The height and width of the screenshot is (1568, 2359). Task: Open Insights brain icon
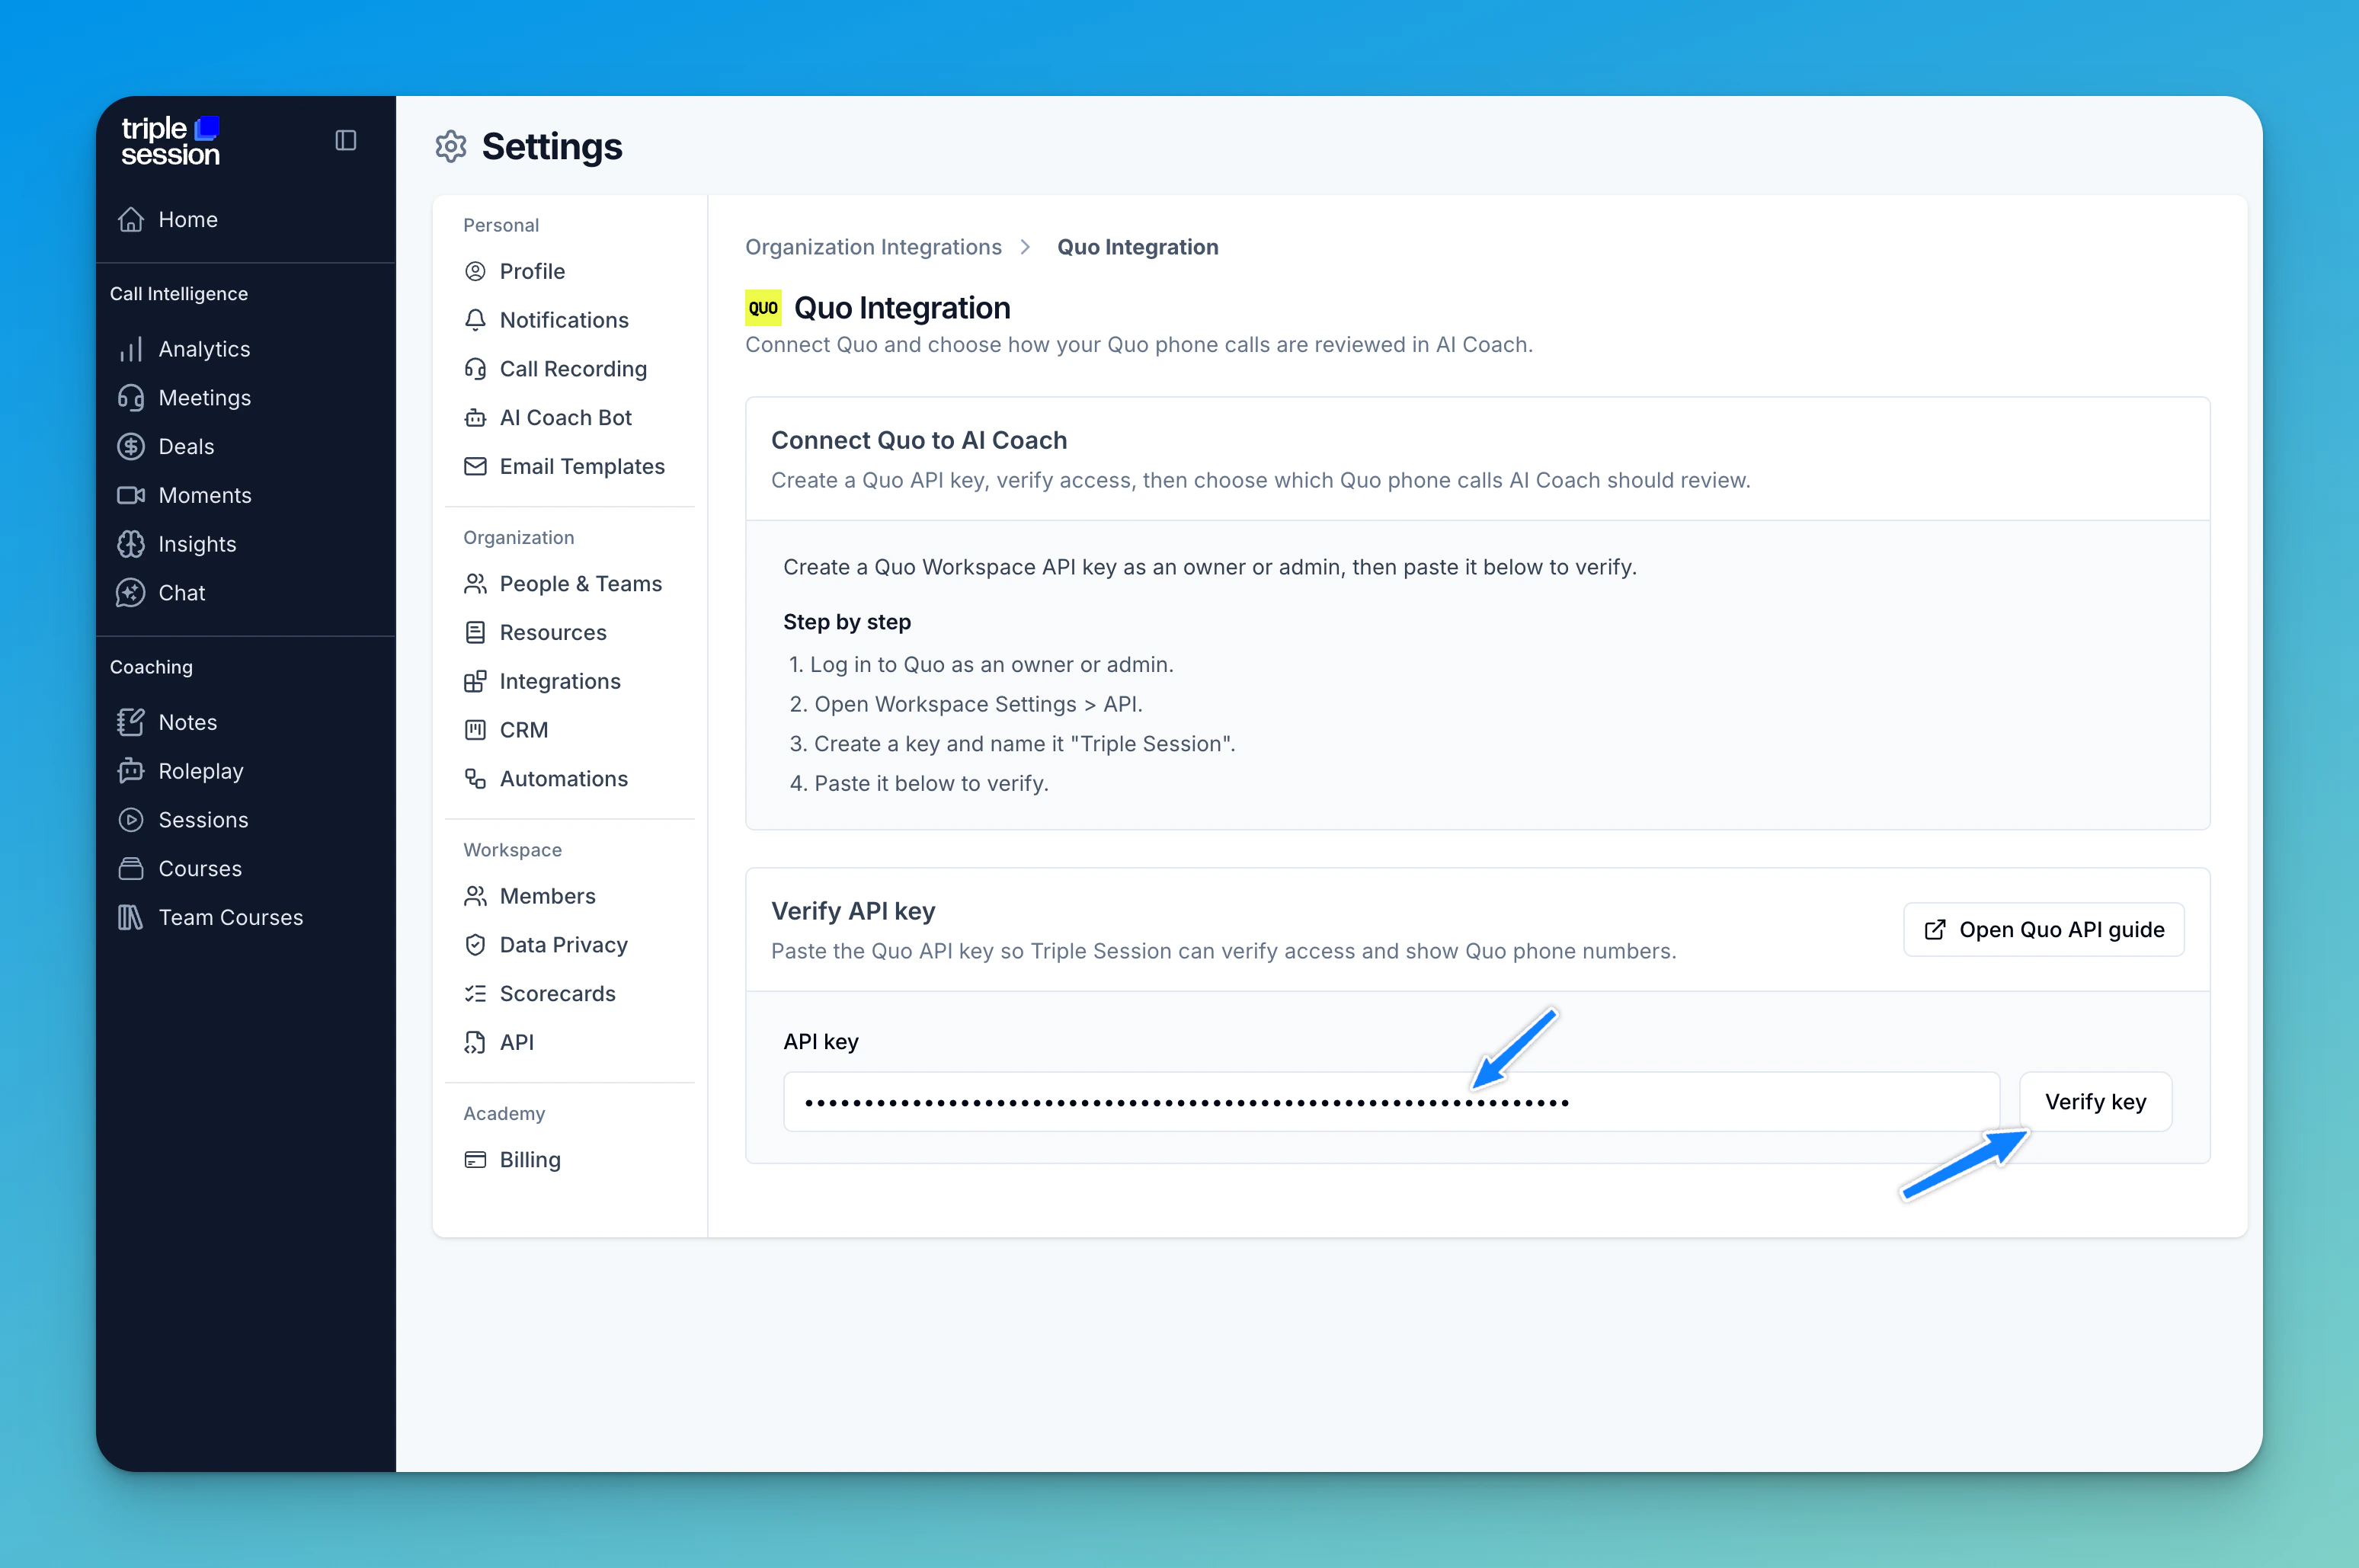[131, 544]
